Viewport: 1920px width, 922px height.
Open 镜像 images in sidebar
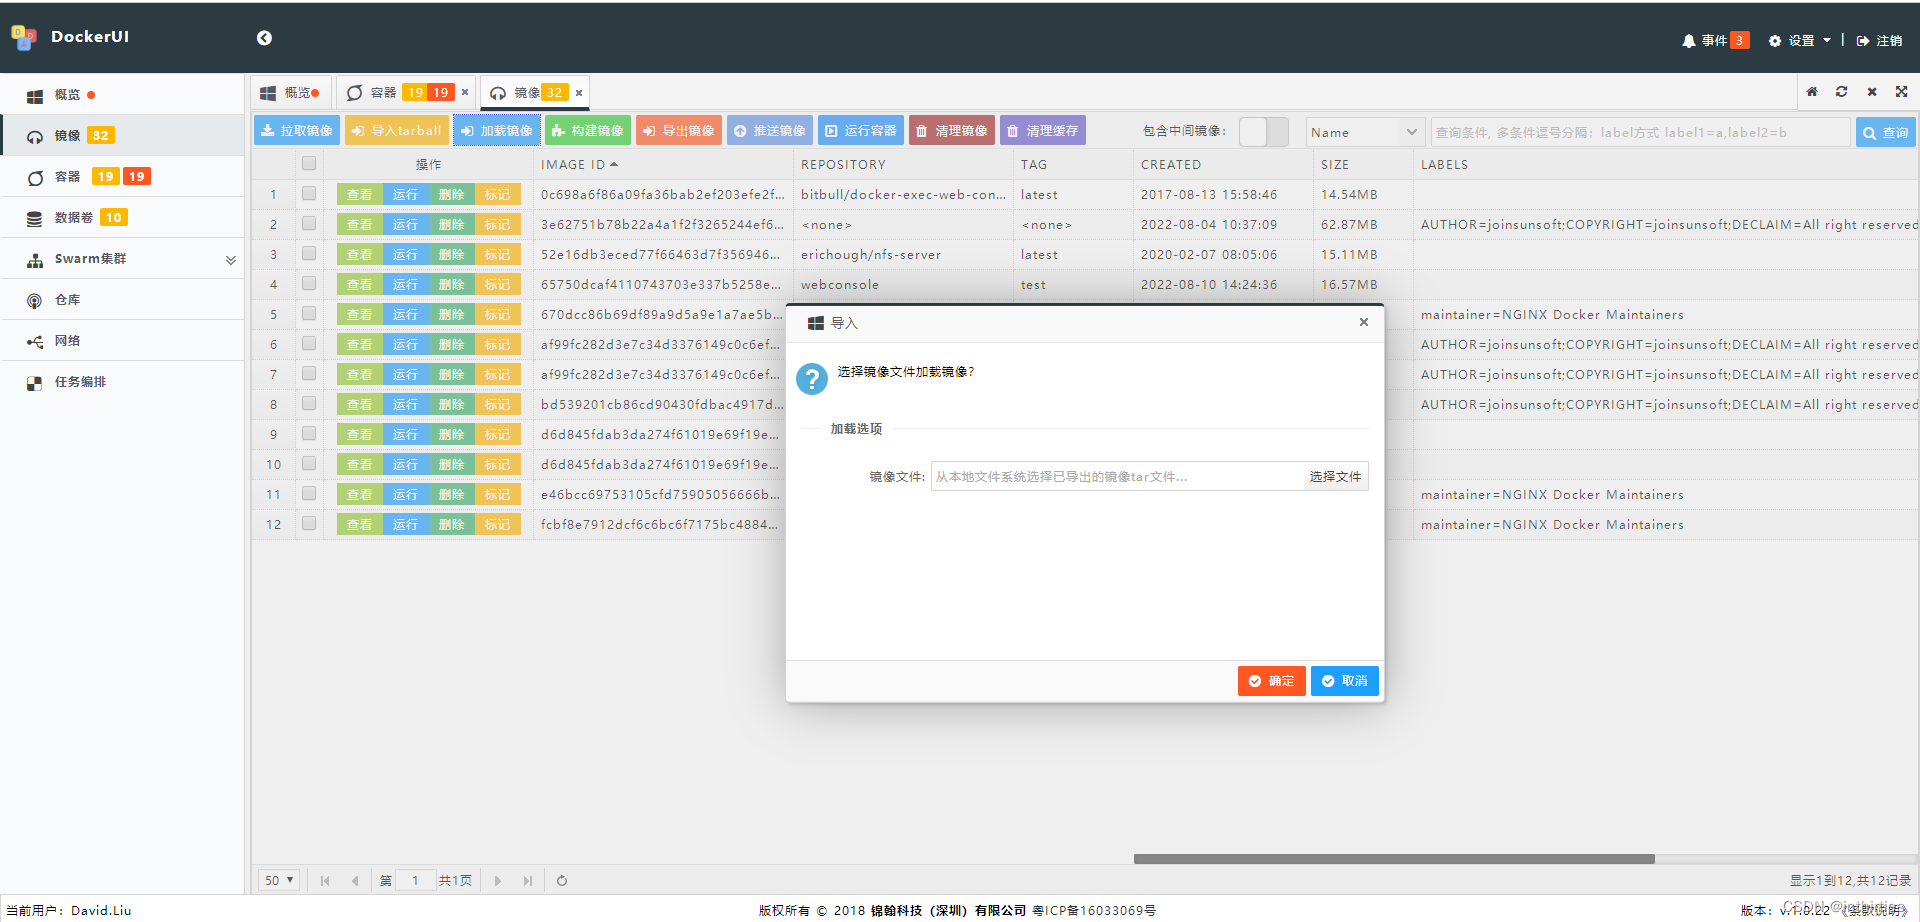[x=122, y=136]
